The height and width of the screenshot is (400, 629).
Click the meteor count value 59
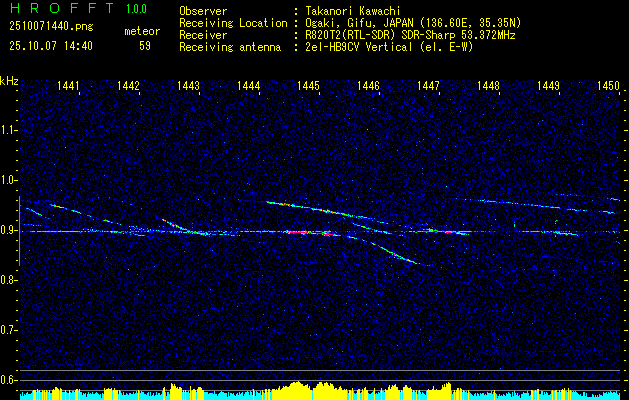(145, 46)
